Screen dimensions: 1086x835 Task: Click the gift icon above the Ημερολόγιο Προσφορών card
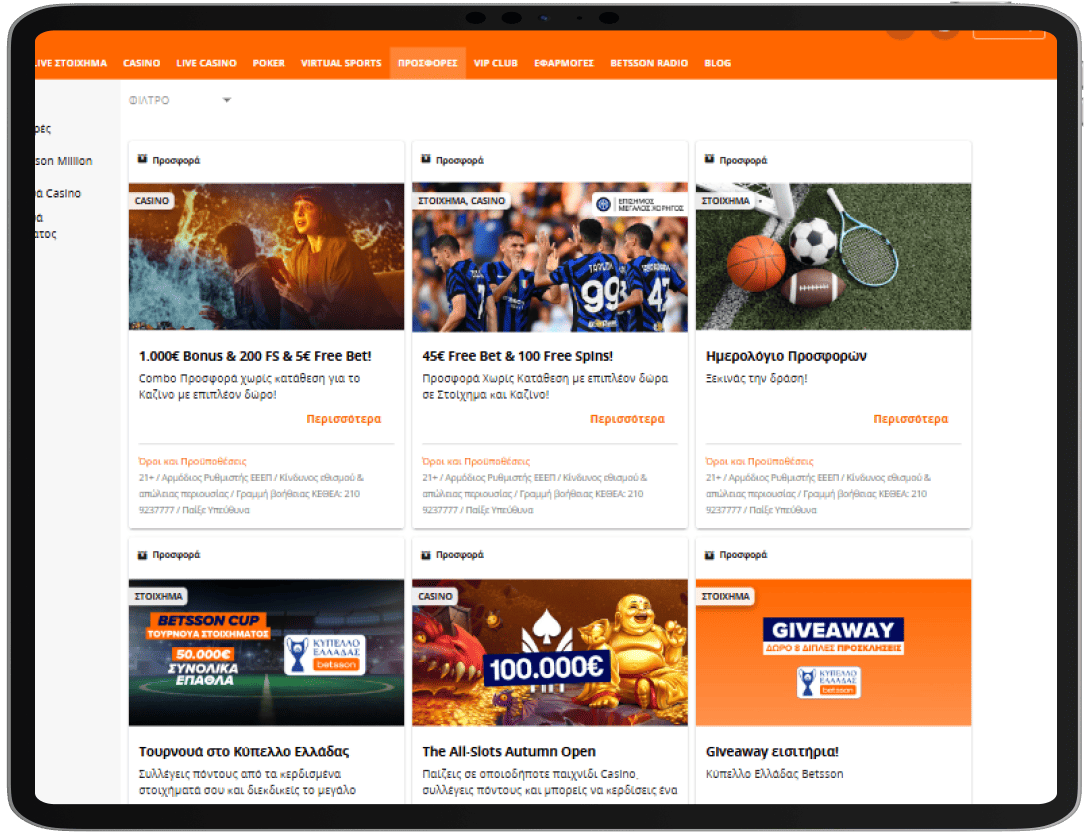click(710, 159)
